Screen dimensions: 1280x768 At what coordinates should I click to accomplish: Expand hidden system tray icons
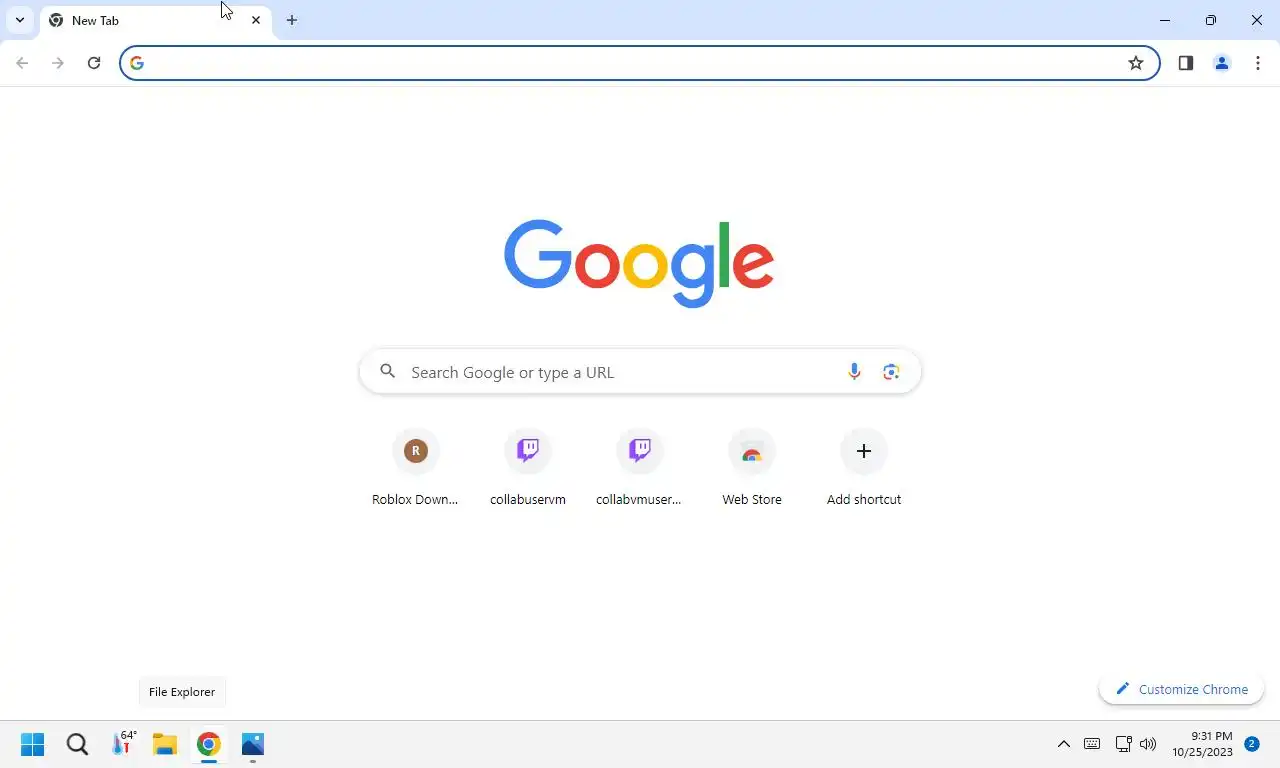[1064, 744]
